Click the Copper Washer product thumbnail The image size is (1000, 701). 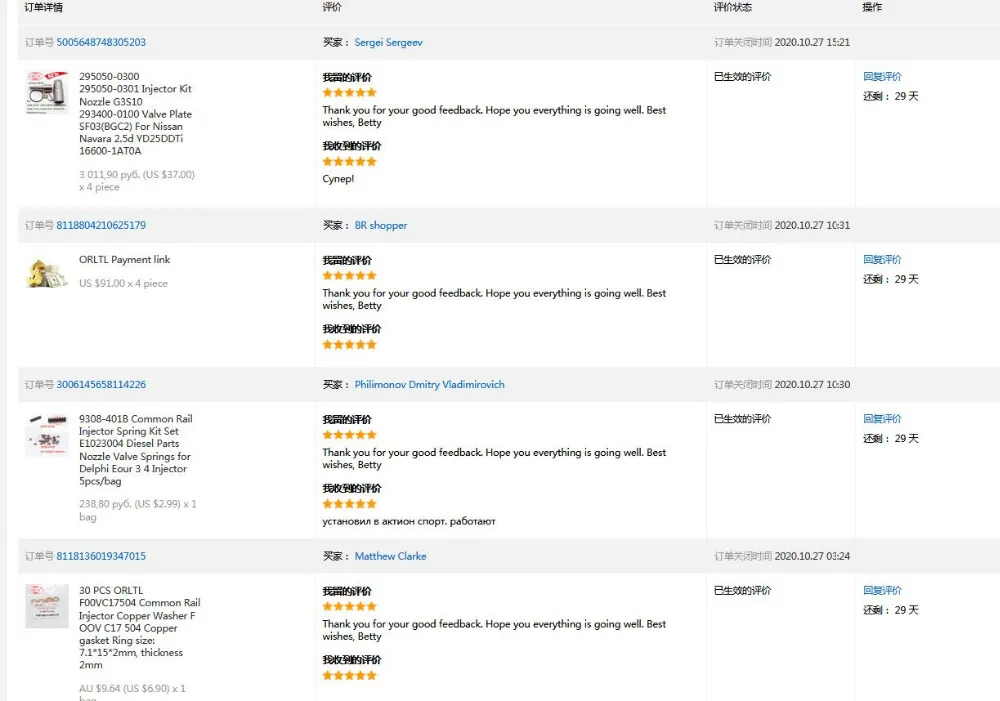click(x=47, y=606)
